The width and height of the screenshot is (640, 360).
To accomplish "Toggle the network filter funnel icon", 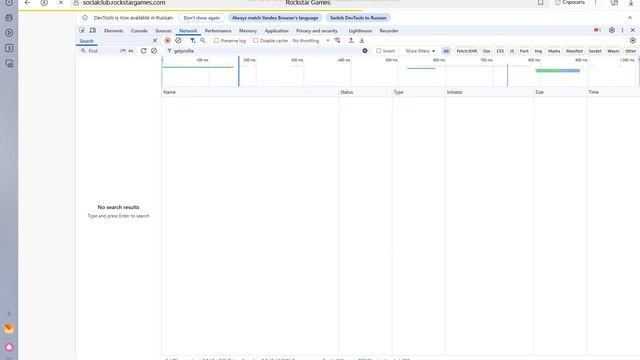I will (192, 40).
